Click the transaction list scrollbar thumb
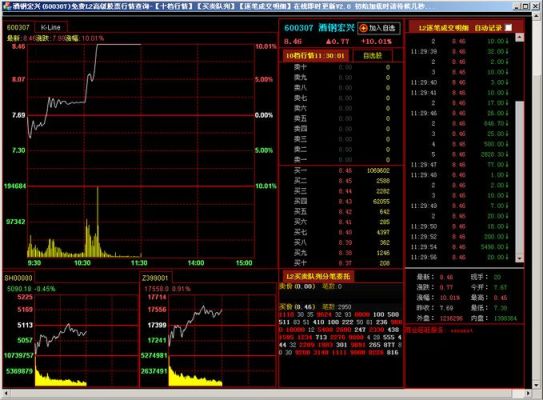Viewport: 543px width, 400px height. click(519, 177)
